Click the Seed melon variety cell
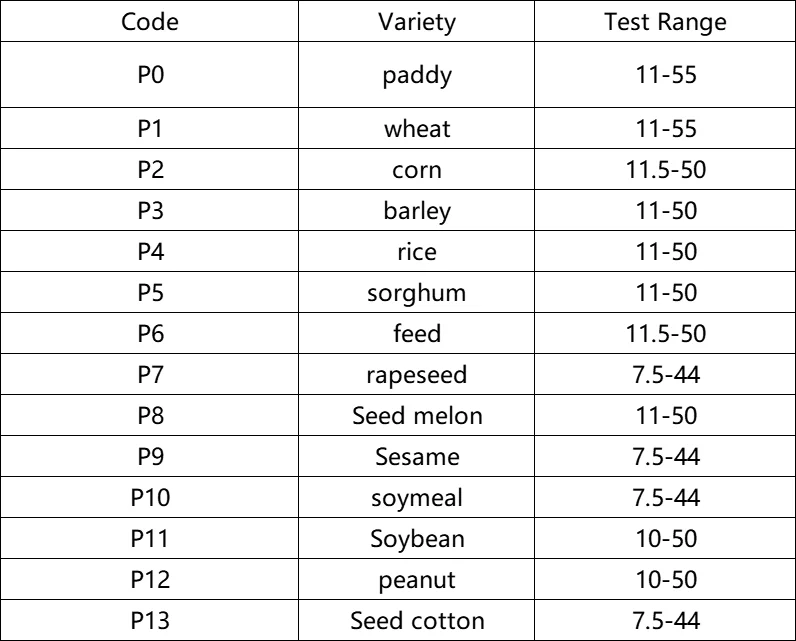The width and height of the screenshot is (796, 641). tap(417, 416)
